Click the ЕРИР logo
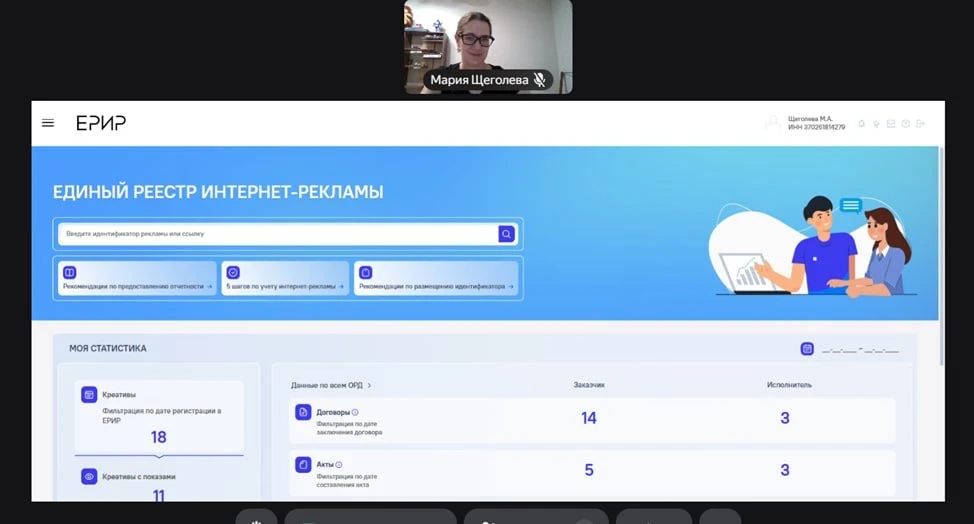 (x=101, y=123)
